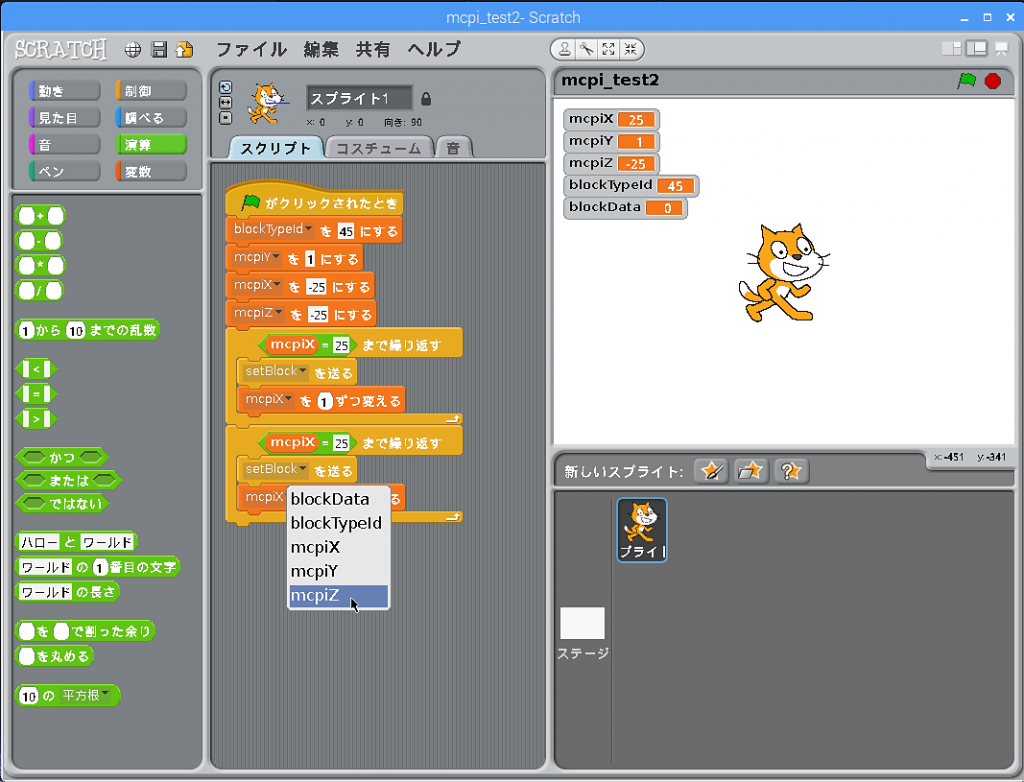
Task: Get a surprise sprite with question-mark icon
Action: 790,471
